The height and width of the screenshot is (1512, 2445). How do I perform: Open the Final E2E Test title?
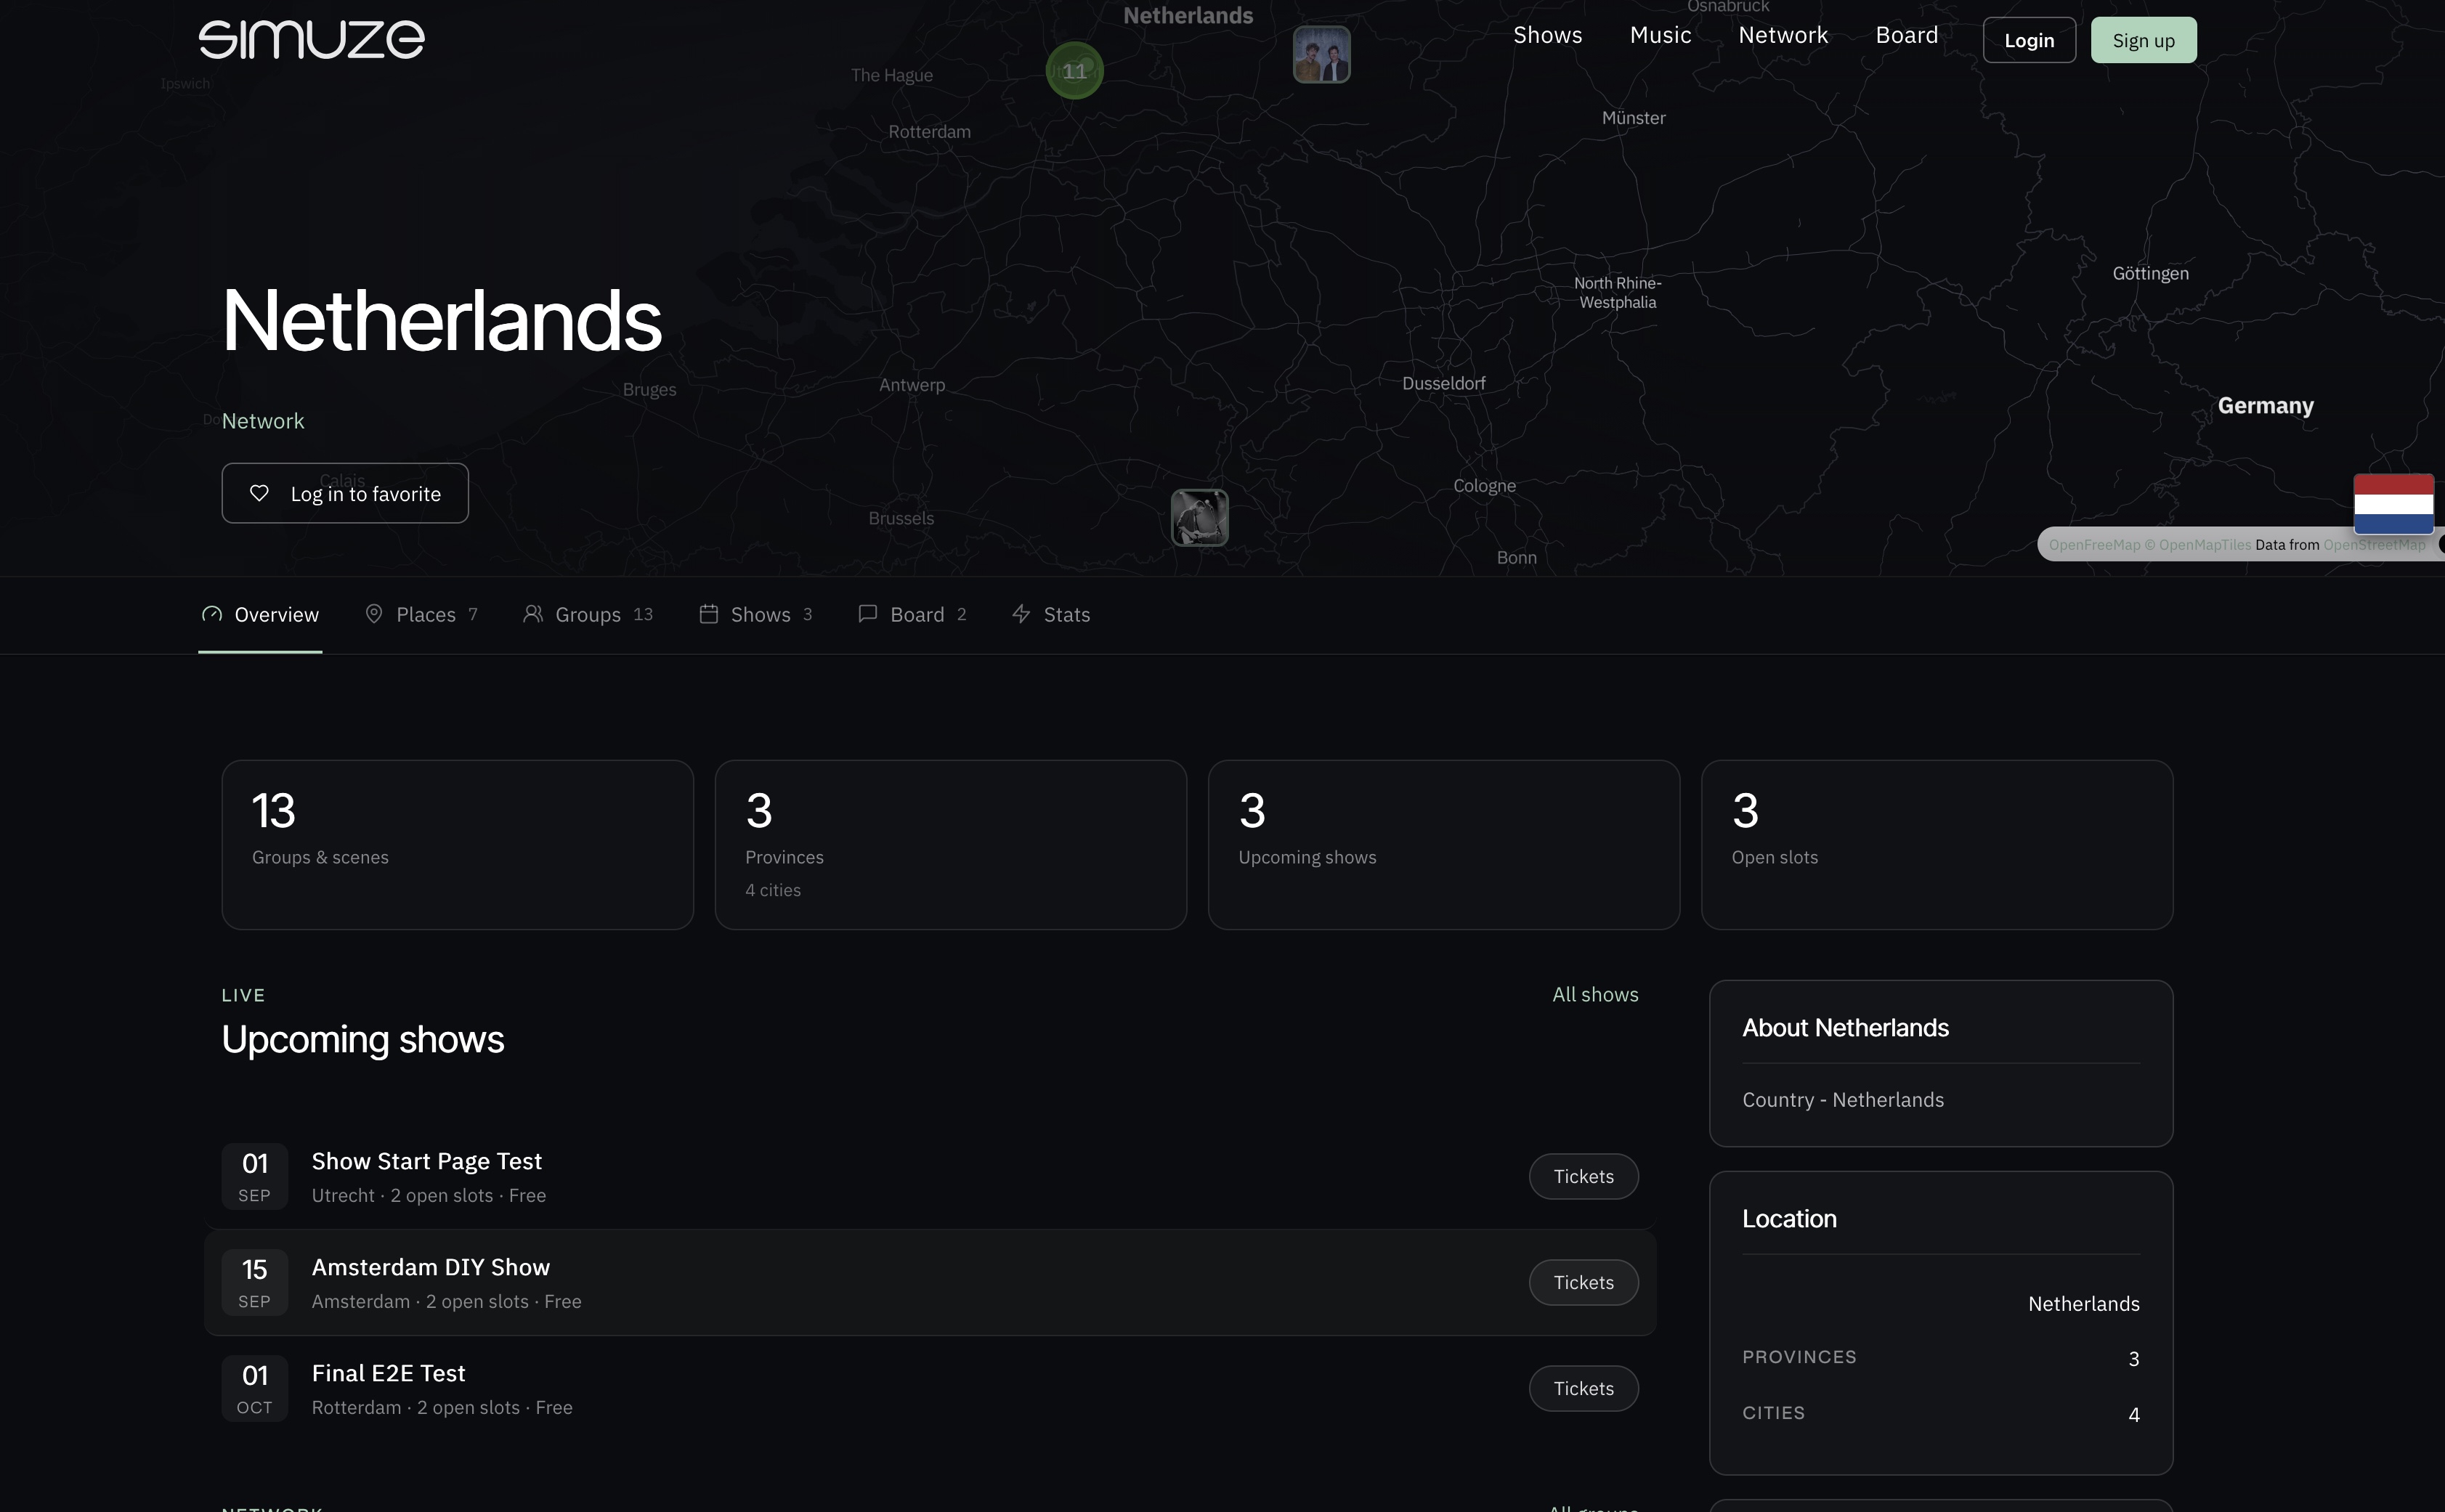click(x=389, y=1373)
